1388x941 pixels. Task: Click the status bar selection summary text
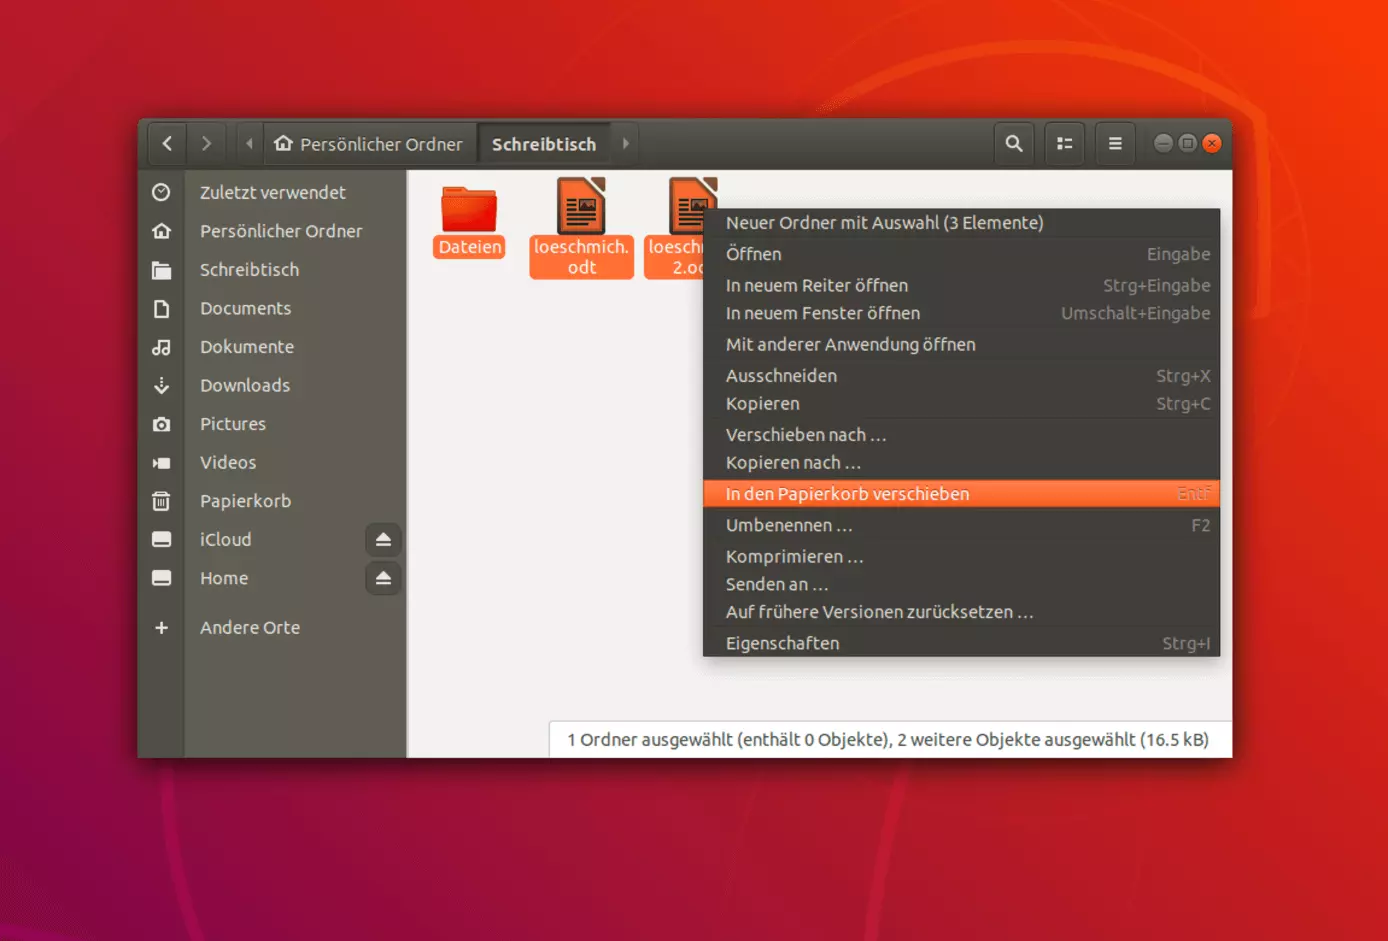pos(888,740)
